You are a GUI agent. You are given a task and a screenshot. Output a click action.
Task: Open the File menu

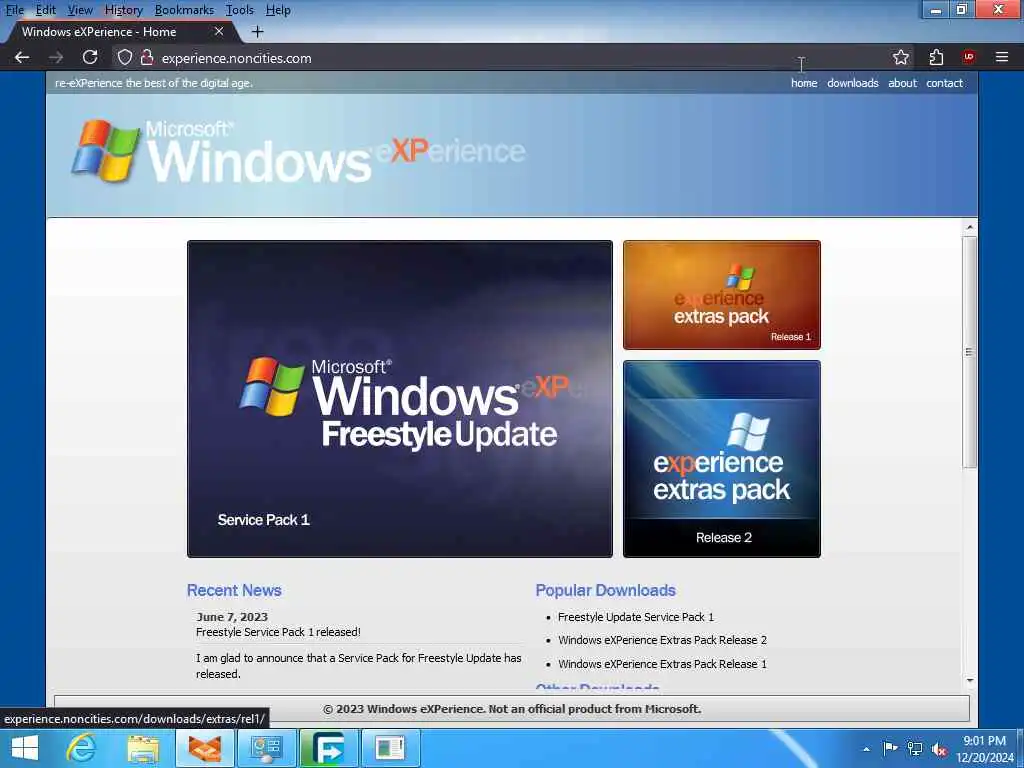click(x=15, y=10)
